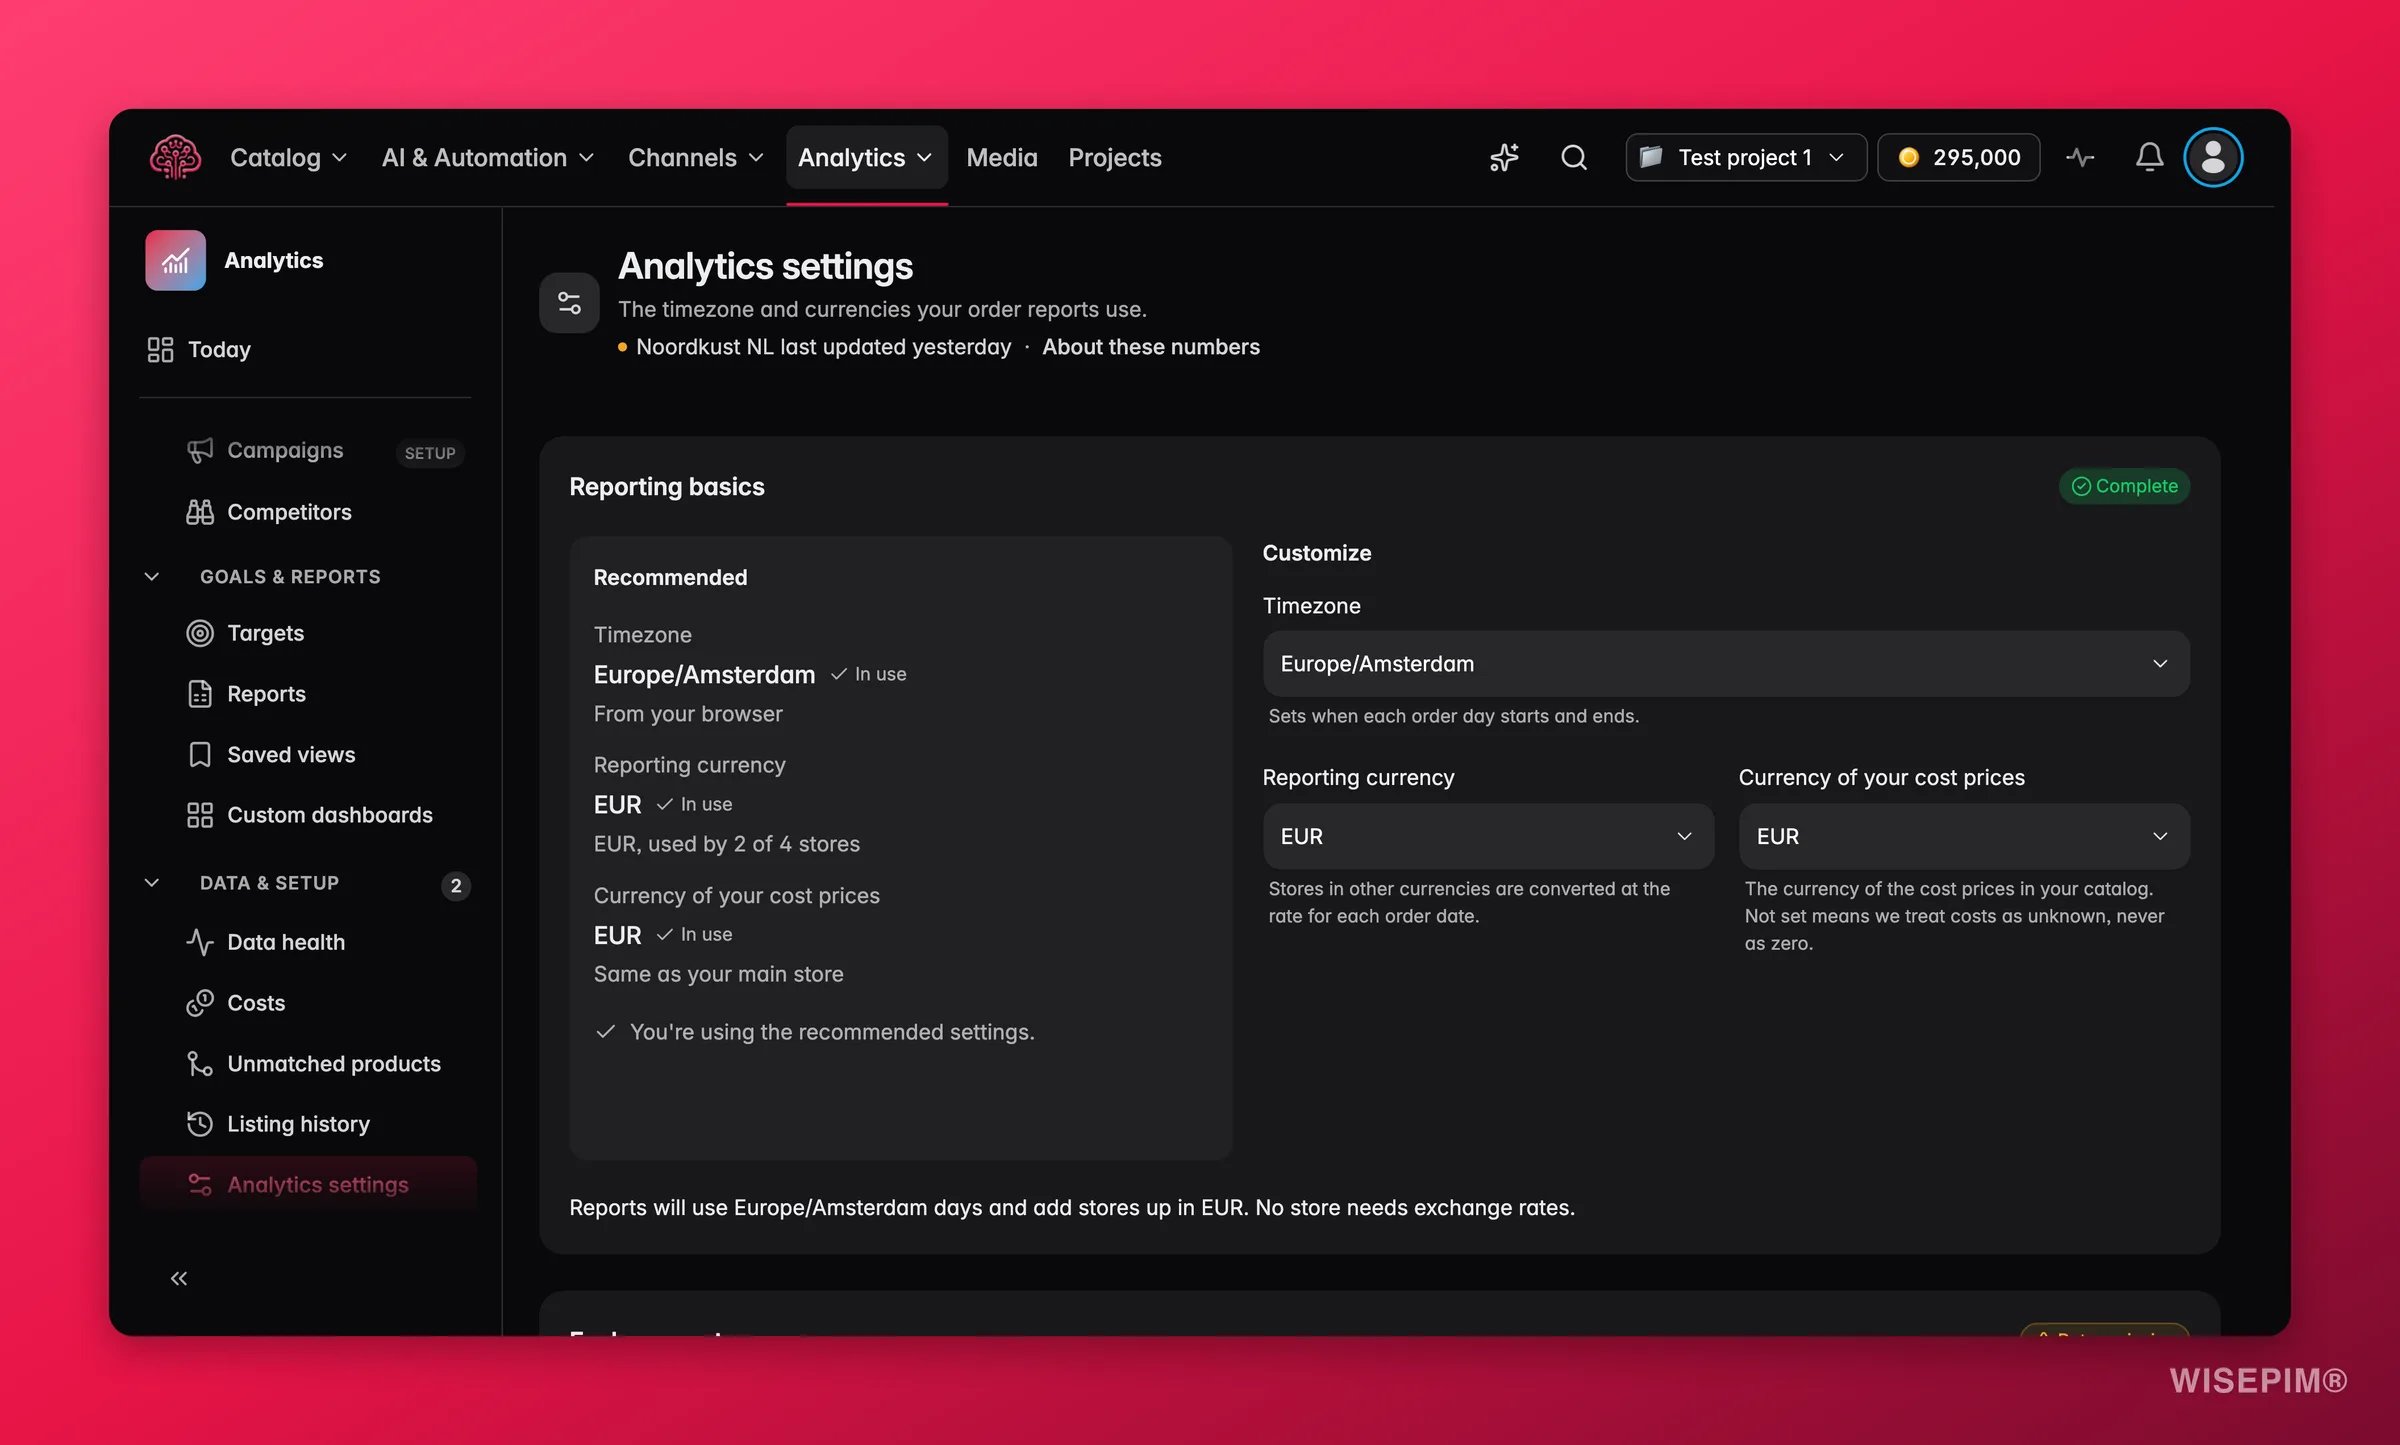The height and width of the screenshot is (1445, 2400).
Task: Click the WisePIM brain logo
Action: tap(175, 158)
